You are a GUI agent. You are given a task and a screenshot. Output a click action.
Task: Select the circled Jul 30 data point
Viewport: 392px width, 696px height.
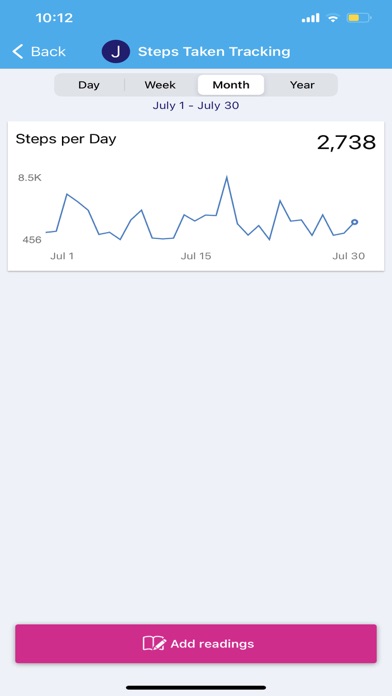point(355,222)
